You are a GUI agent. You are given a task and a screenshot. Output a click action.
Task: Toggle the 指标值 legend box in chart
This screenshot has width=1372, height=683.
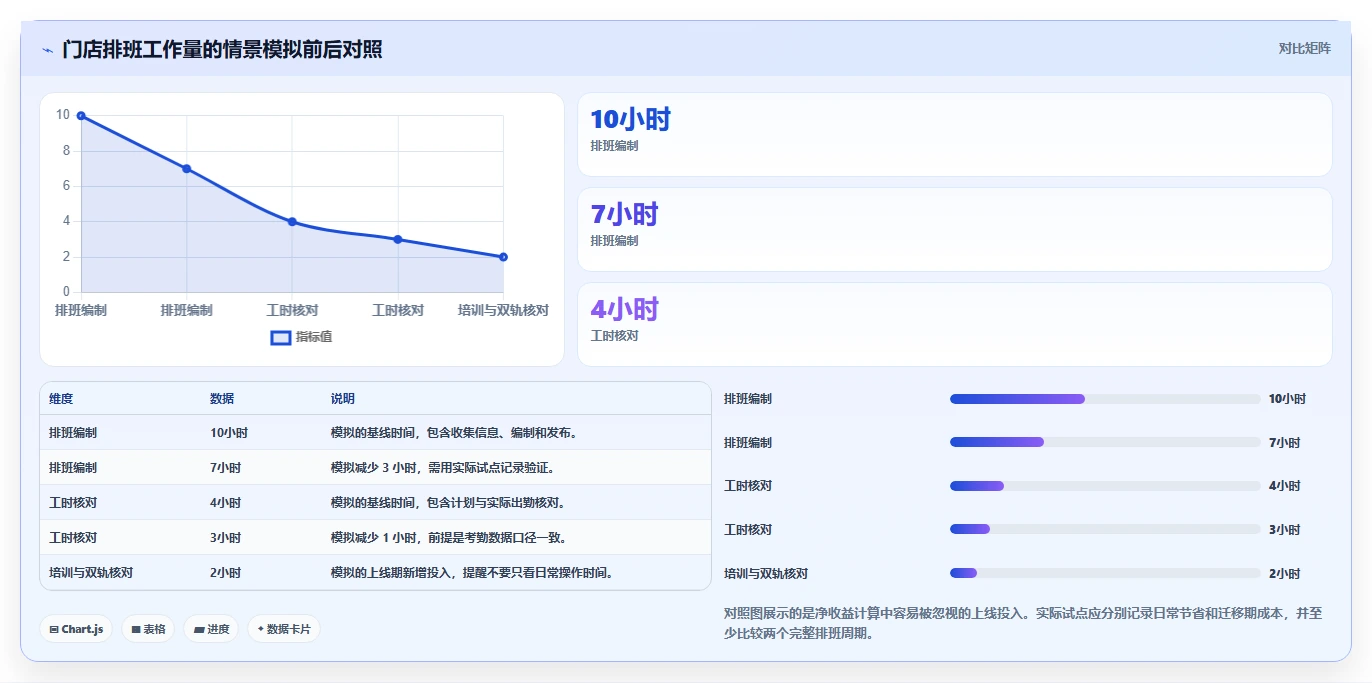tap(281, 337)
